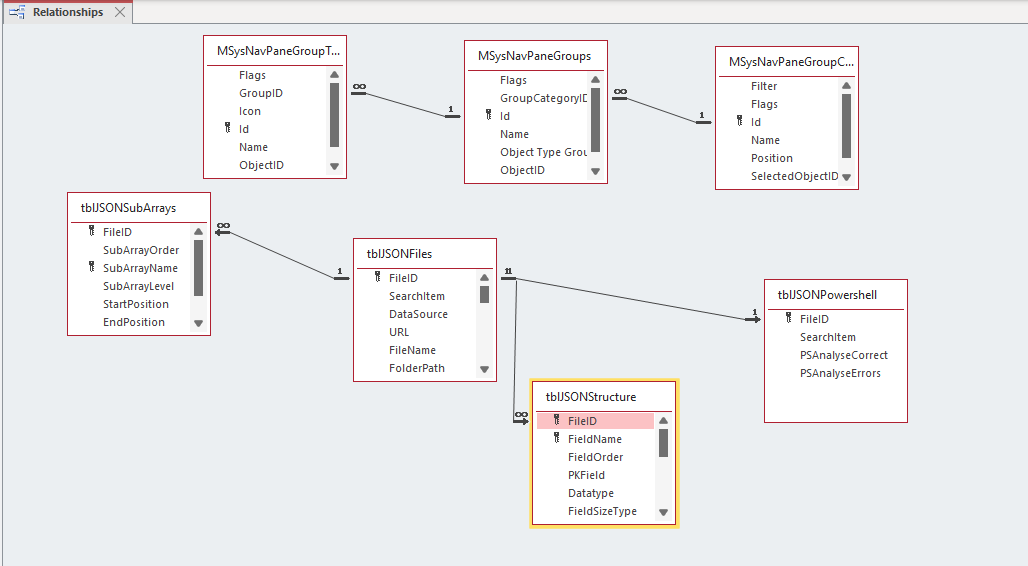
Task: Select the tblJSONPowershell table title
Action: click(827, 295)
